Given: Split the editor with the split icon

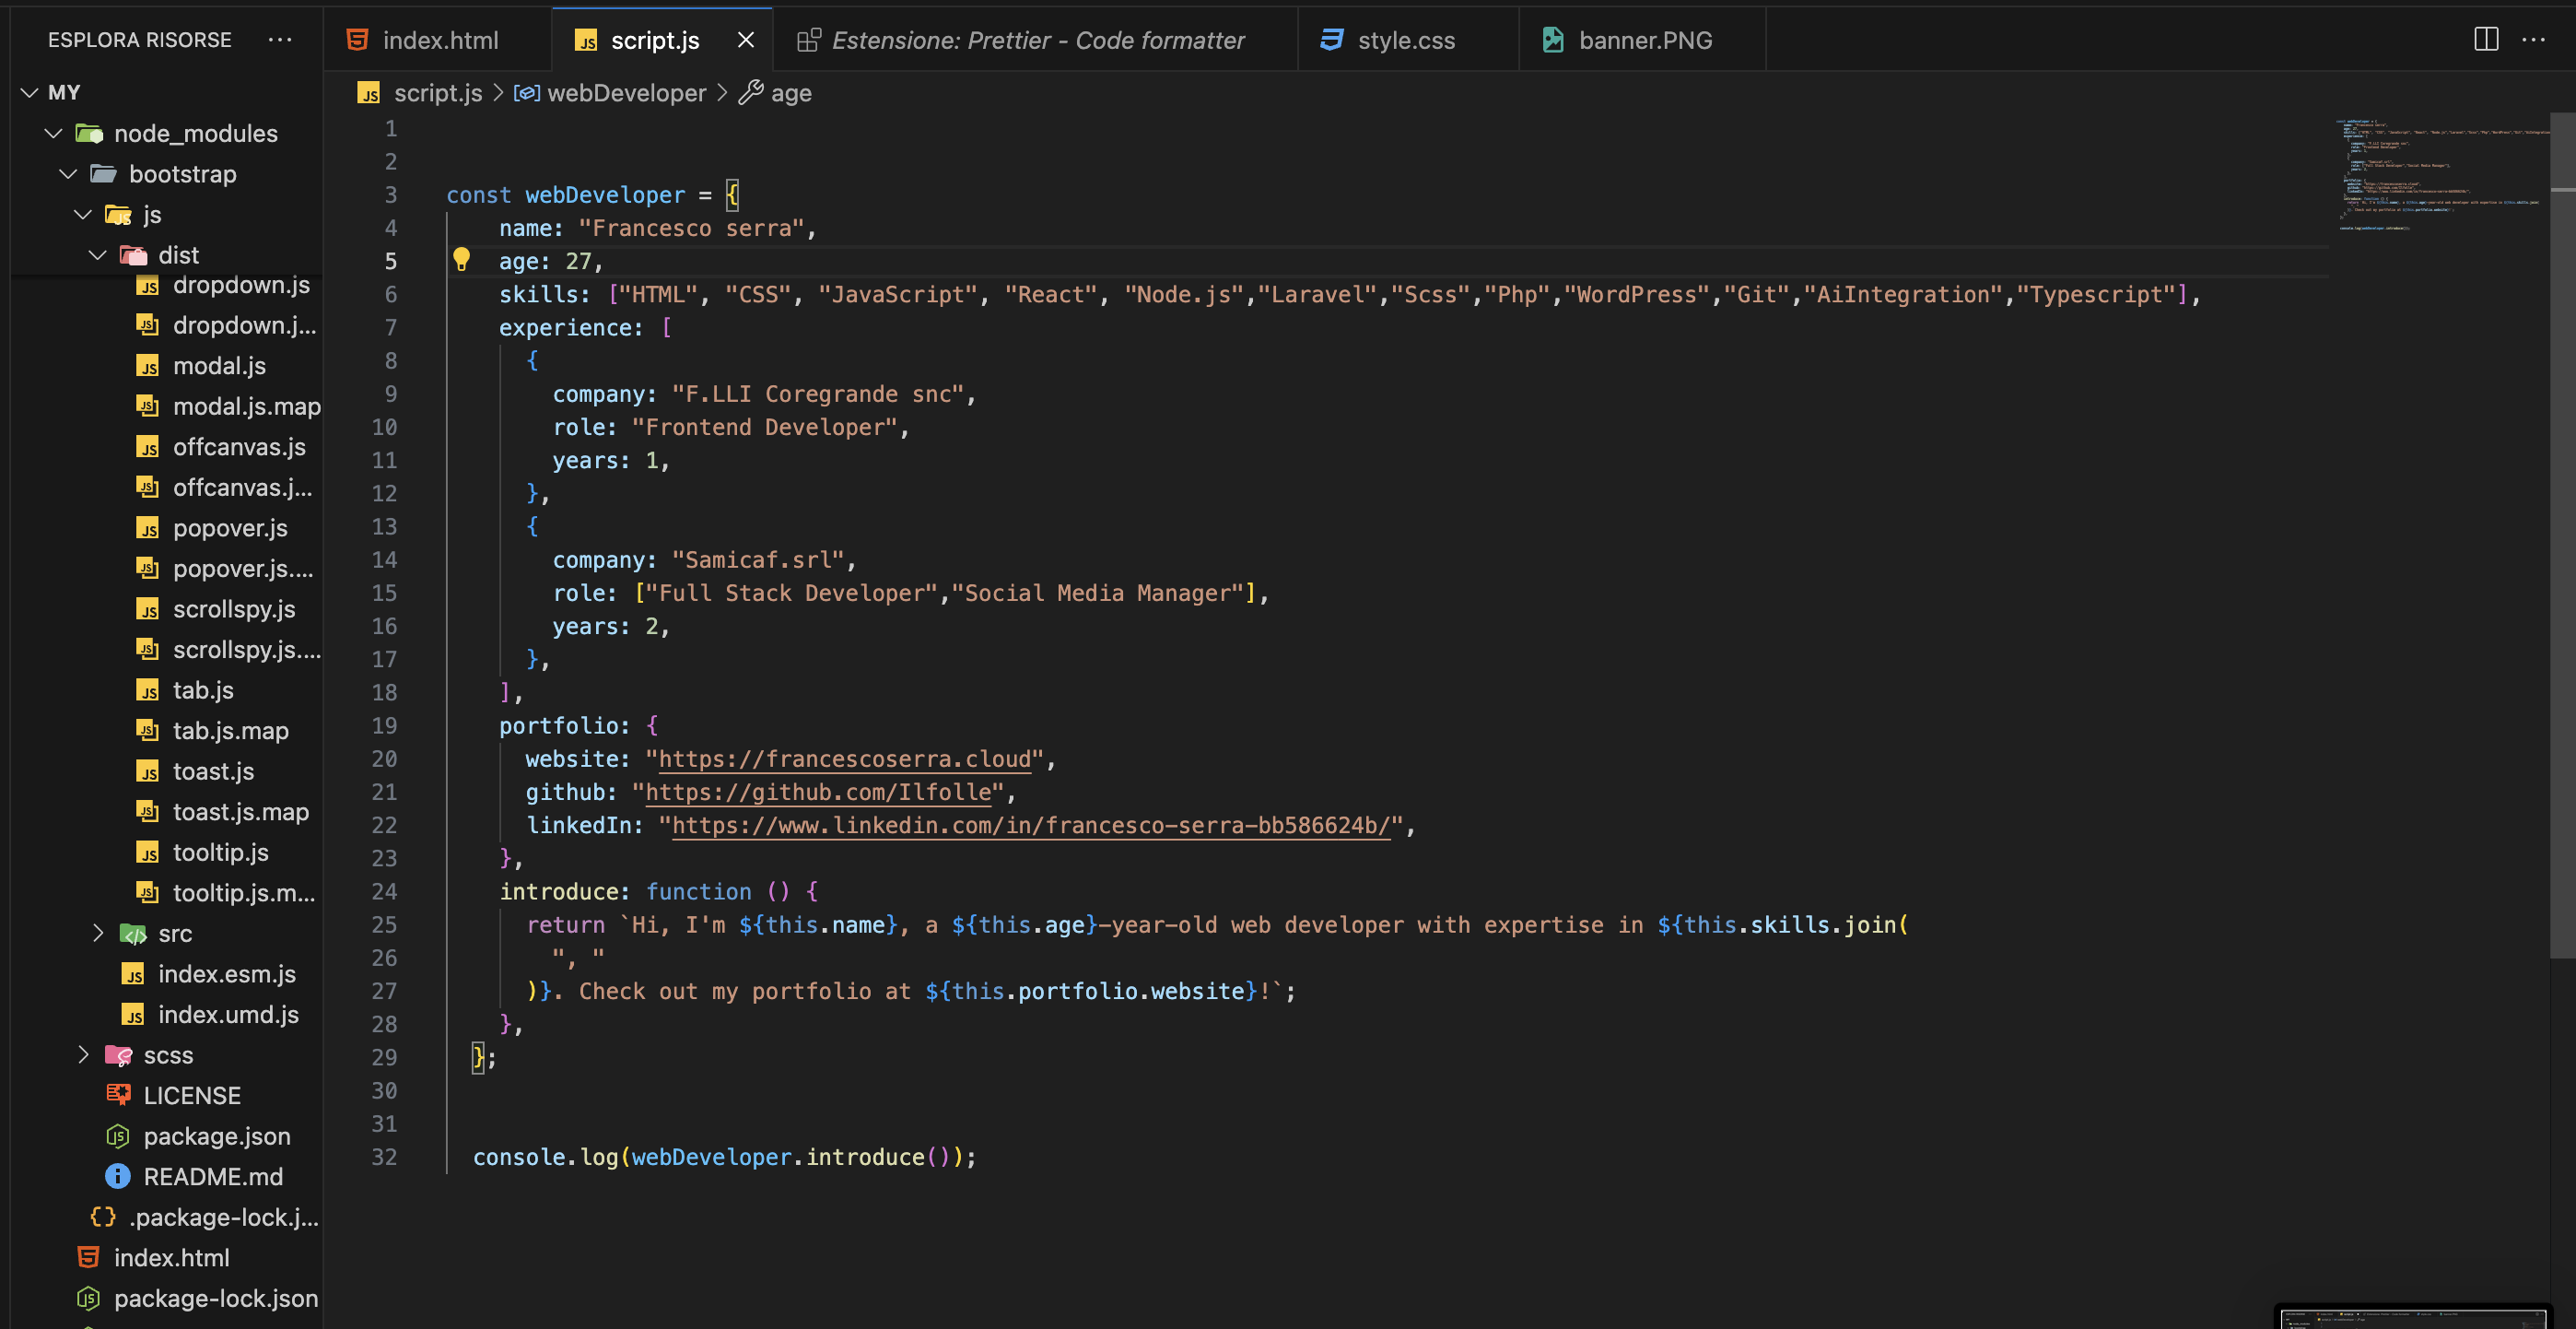Looking at the screenshot, I should (2486, 39).
